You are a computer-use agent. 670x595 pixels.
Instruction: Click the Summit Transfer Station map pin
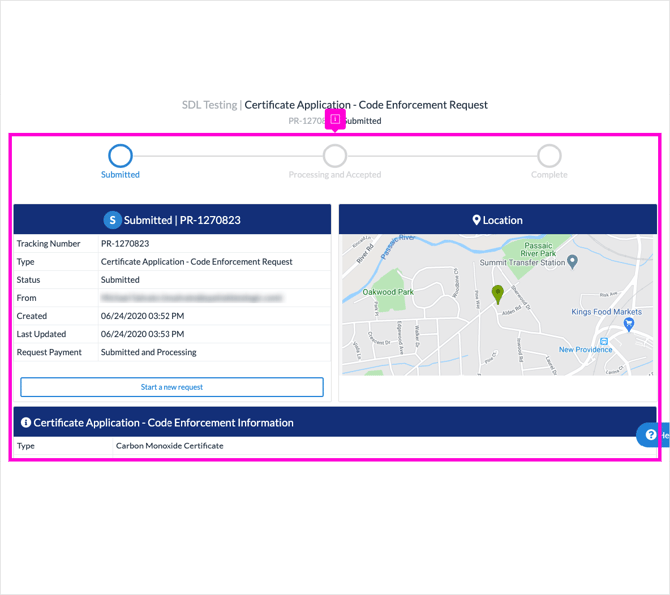coord(573,262)
